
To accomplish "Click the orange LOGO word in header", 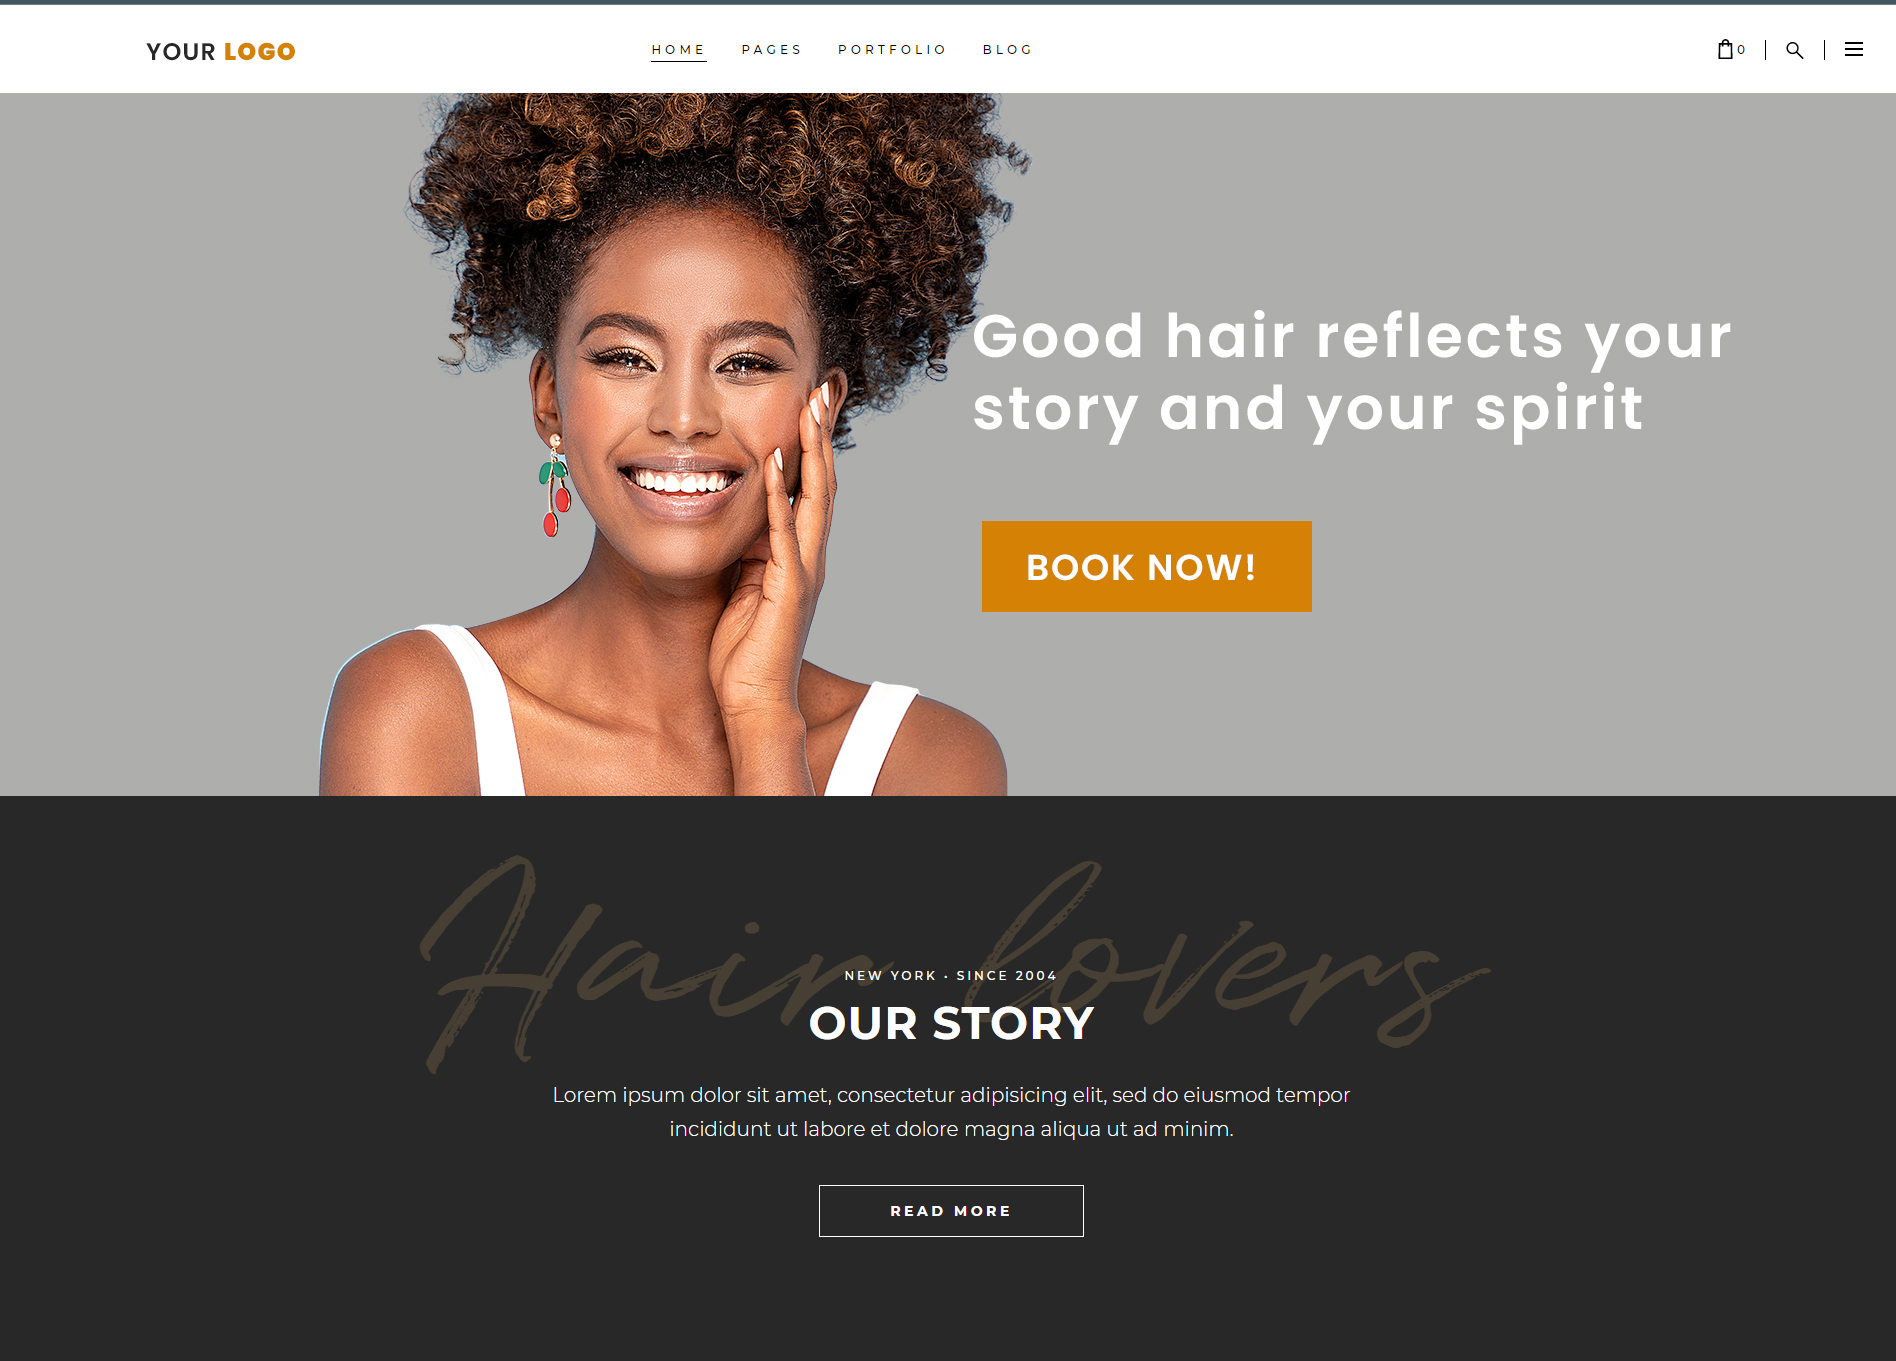I will [260, 52].
